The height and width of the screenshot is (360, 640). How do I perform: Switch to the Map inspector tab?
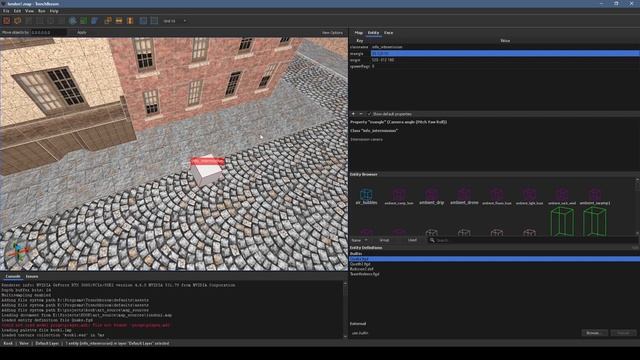click(358, 33)
